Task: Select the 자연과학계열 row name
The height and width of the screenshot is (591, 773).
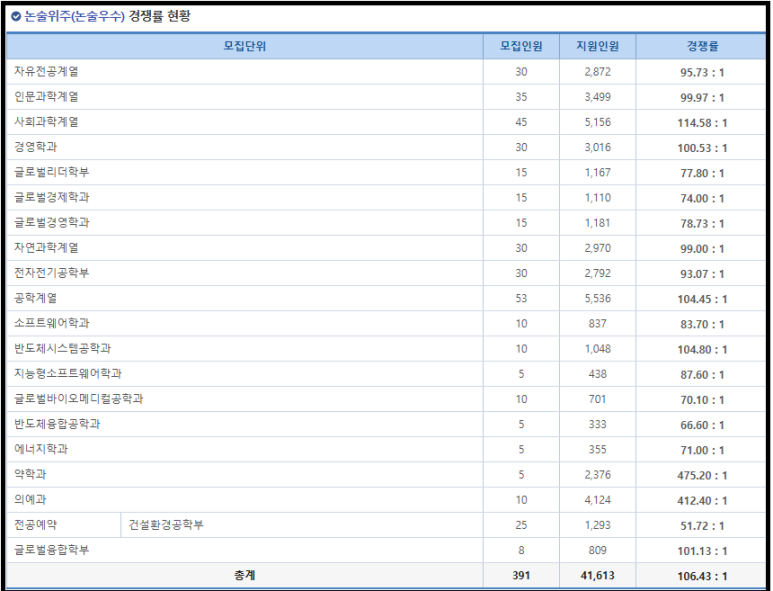Action: click(x=46, y=247)
